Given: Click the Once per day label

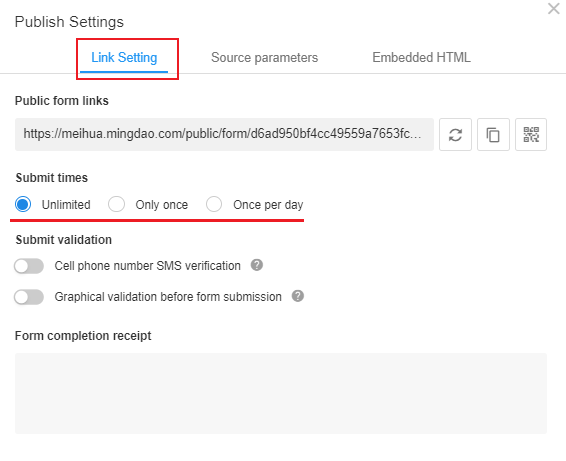Looking at the screenshot, I should 268,205.
